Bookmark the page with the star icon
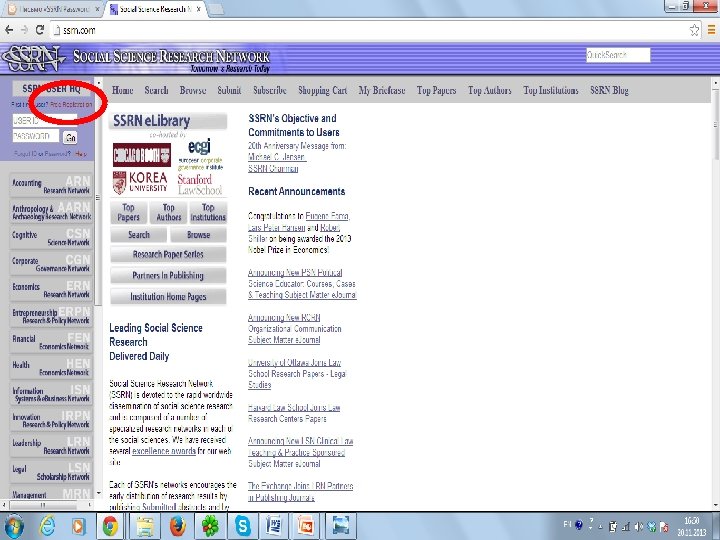The height and width of the screenshot is (540, 720). coord(694,30)
